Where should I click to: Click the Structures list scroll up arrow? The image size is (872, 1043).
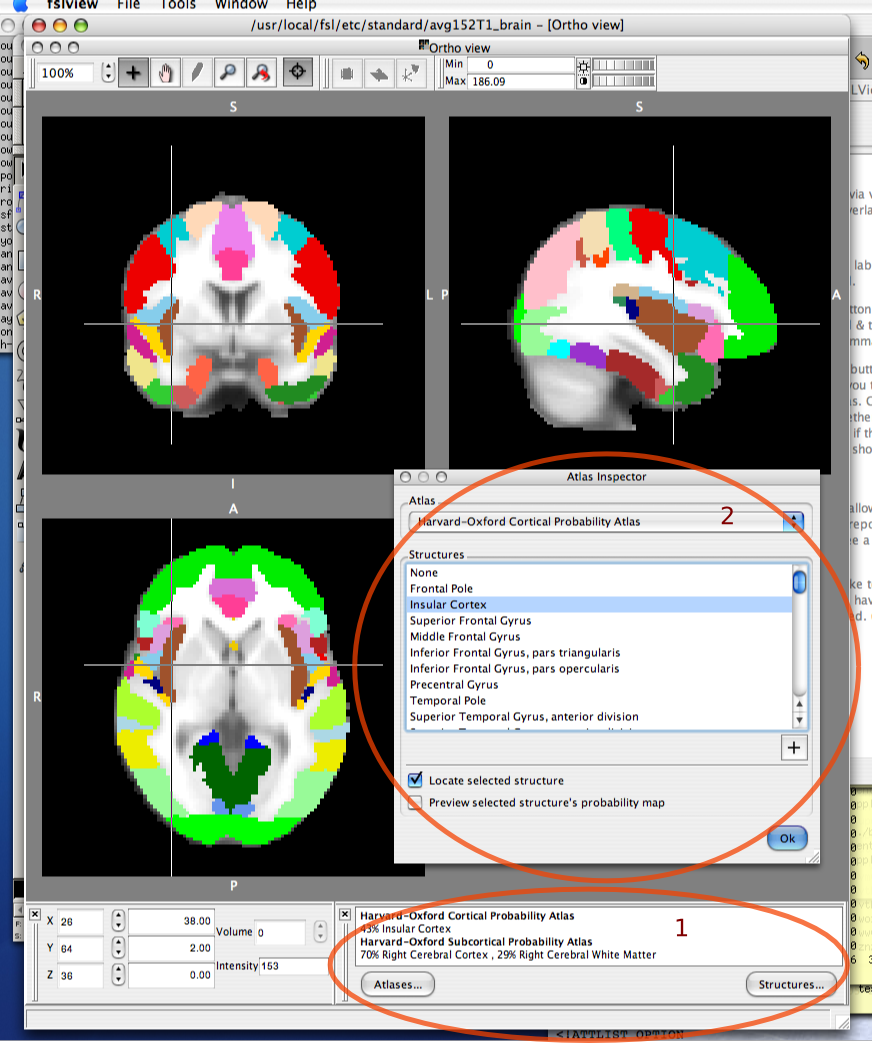click(x=799, y=704)
